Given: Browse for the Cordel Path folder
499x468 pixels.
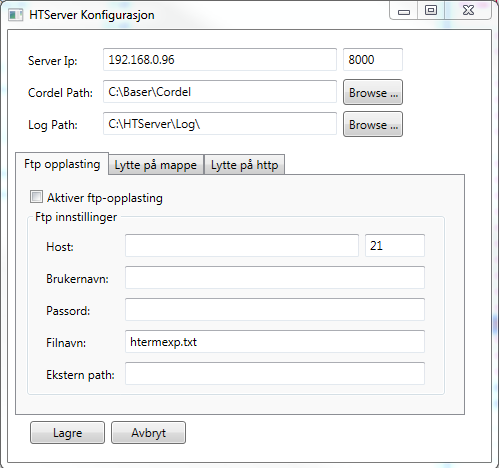Looking at the screenshot, I should click(x=373, y=92).
